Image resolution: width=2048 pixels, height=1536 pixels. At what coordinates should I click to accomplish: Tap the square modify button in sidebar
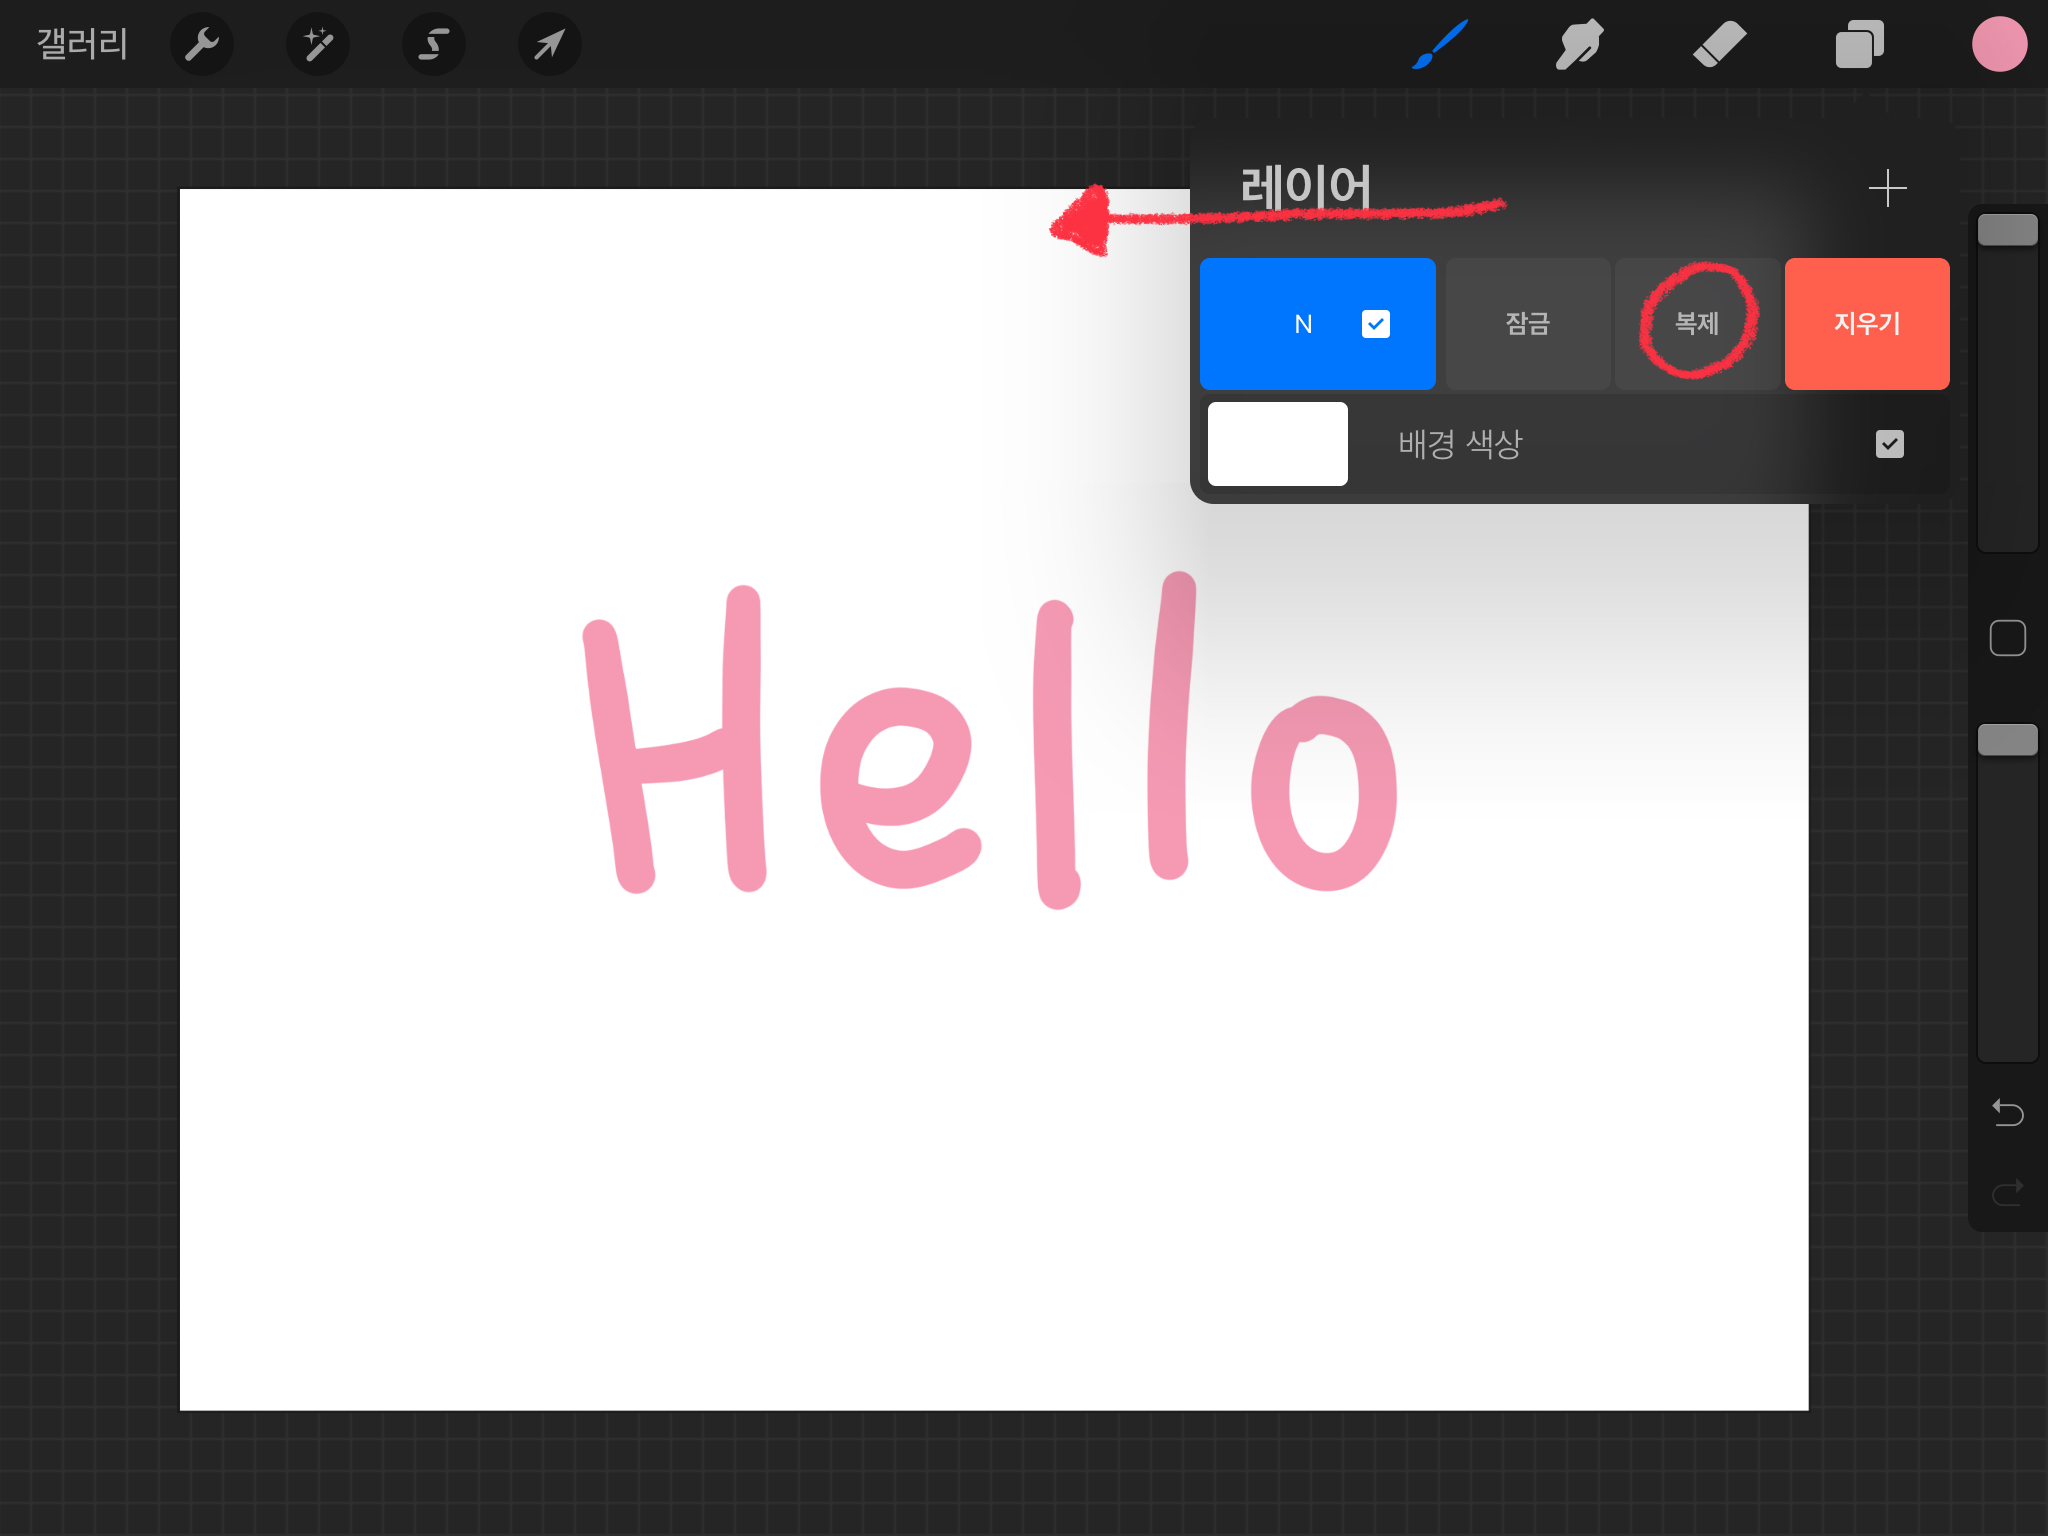click(x=2007, y=638)
